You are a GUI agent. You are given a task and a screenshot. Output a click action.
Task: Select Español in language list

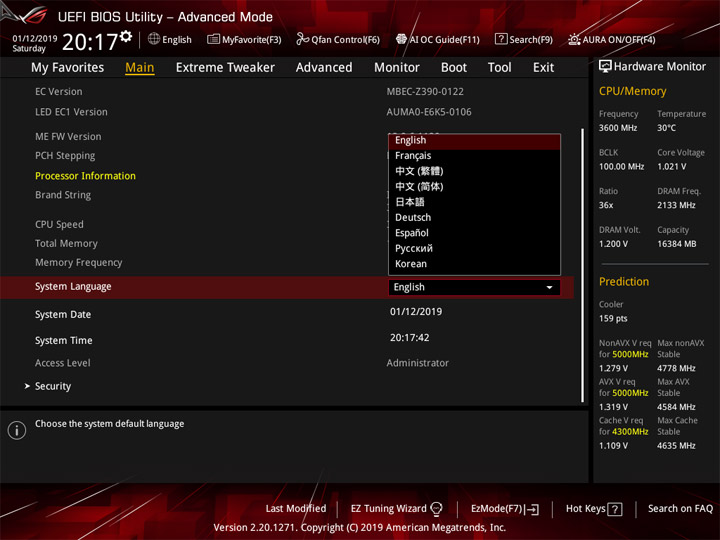click(474, 233)
